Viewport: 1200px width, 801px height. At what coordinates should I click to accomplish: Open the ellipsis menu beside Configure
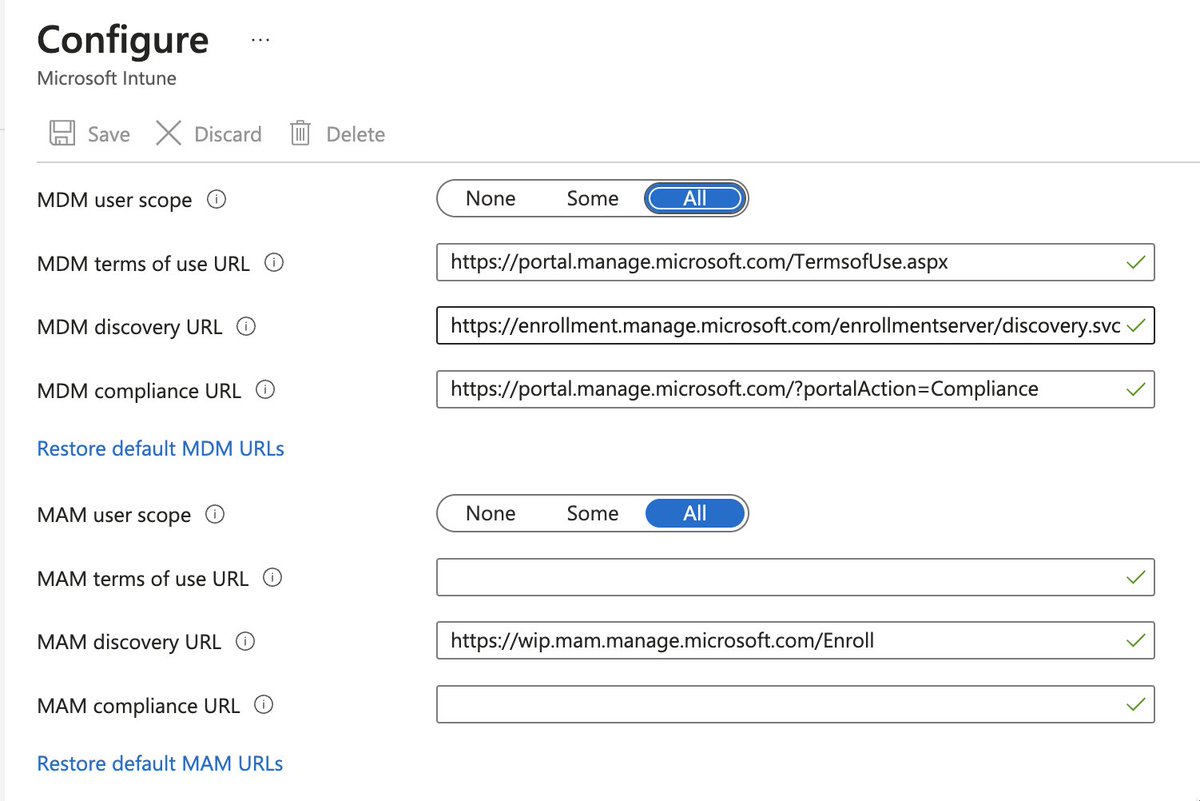(260, 40)
